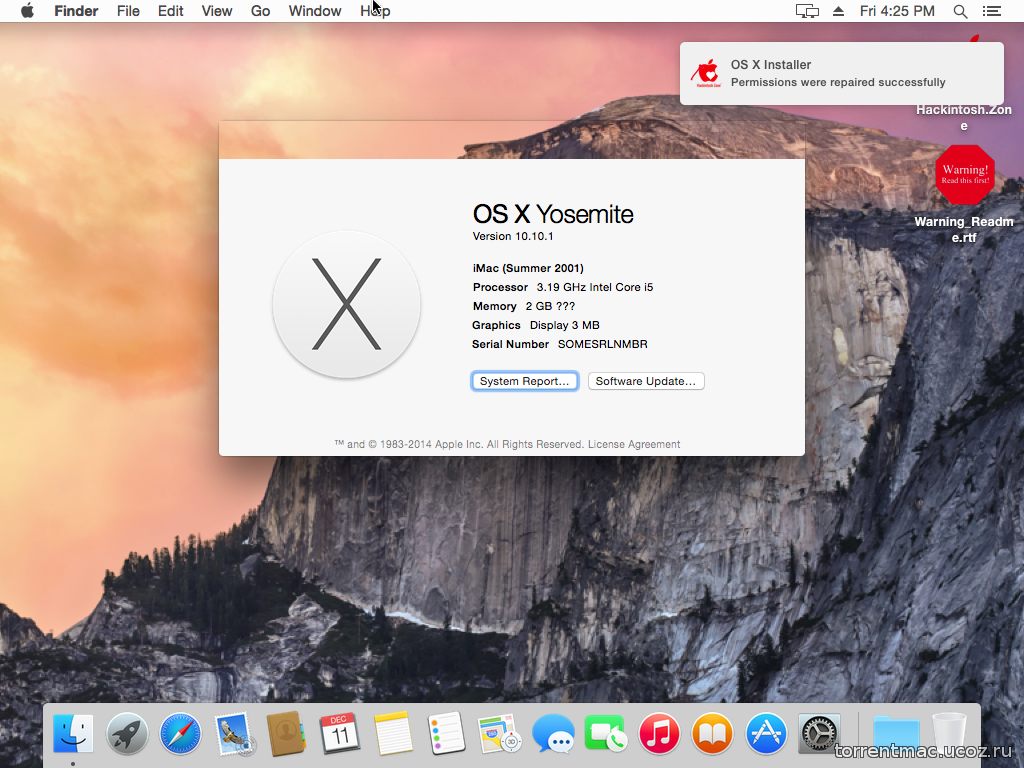Click the OS X Yosemite title
The height and width of the screenshot is (768, 1024).
click(553, 214)
